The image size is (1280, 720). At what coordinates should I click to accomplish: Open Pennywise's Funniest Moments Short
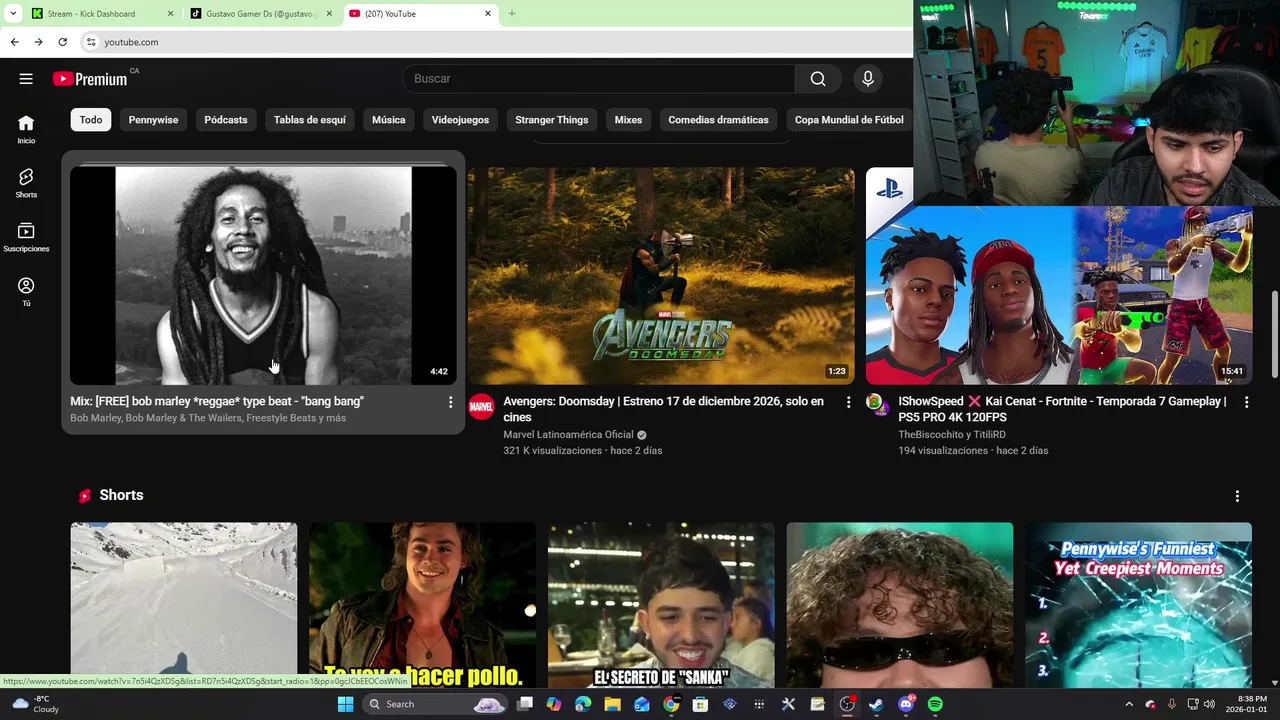pyautogui.click(x=1138, y=604)
